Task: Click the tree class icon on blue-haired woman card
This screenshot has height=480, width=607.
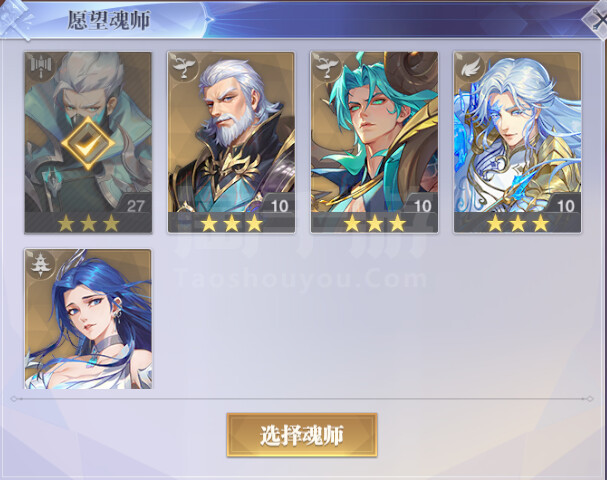Action: [x=40, y=264]
